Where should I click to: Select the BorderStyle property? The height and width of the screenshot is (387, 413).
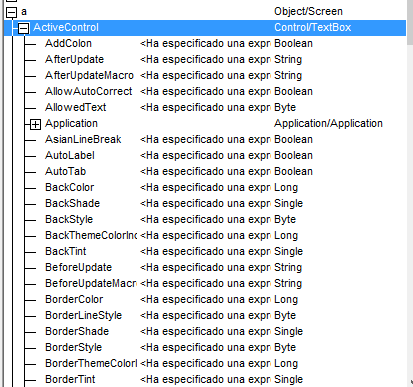[x=73, y=347]
